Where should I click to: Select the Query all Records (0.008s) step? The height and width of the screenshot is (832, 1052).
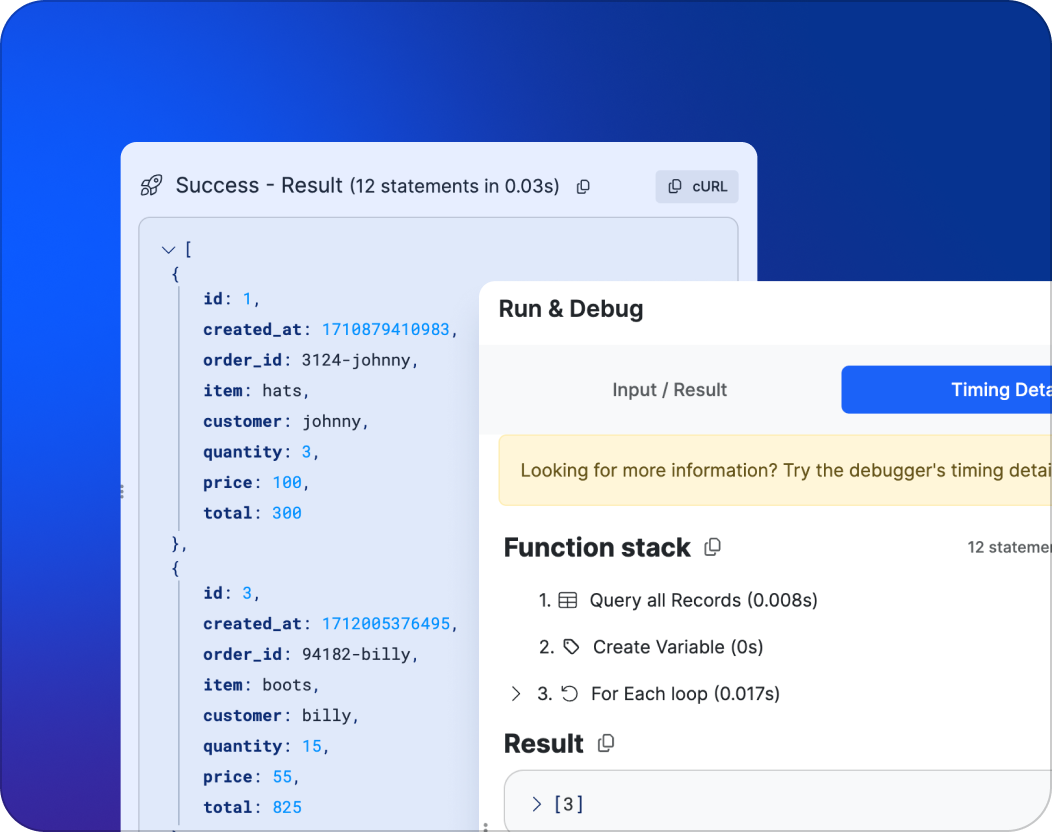click(x=703, y=600)
